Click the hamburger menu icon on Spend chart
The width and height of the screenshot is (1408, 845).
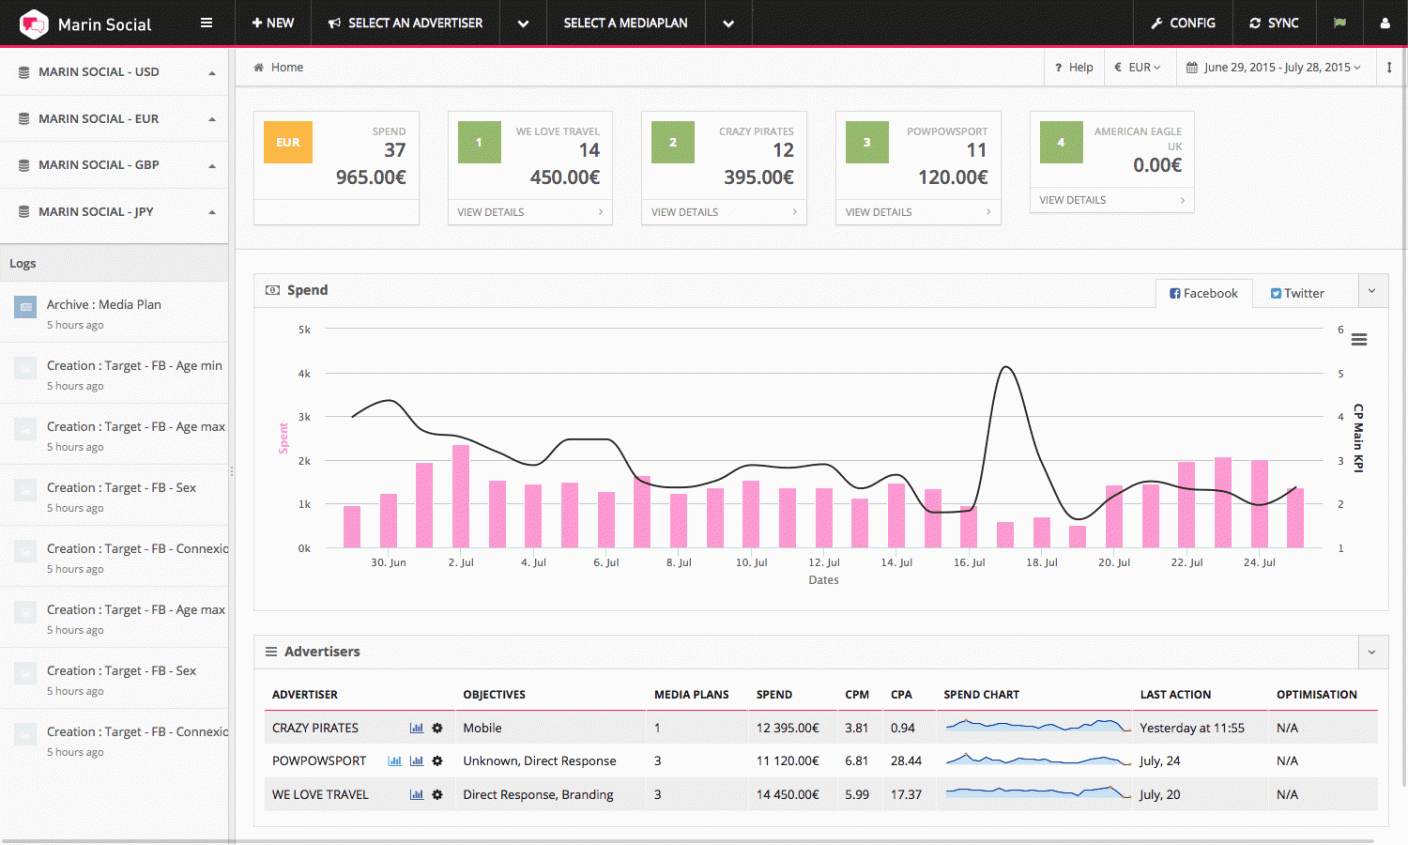pyautogui.click(x=1359, y=339)
